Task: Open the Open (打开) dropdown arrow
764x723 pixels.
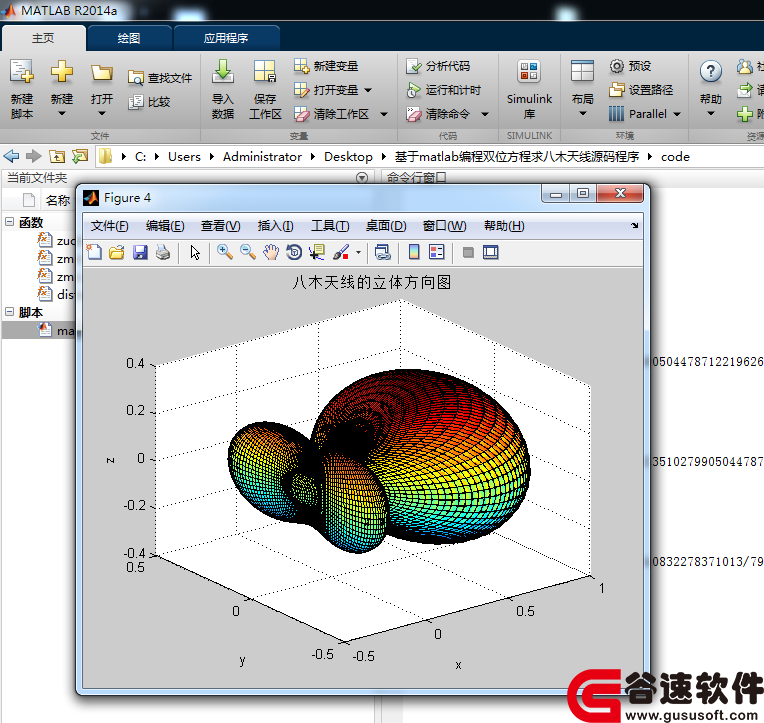Action: coord(102,114)
